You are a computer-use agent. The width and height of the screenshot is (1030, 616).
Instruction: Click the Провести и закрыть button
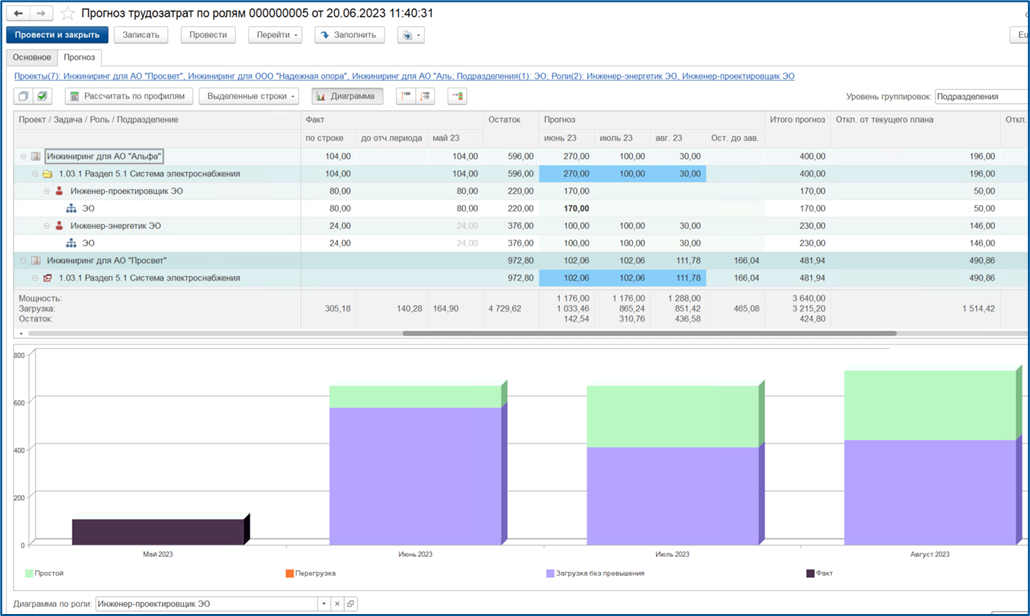tap(57, 35)
